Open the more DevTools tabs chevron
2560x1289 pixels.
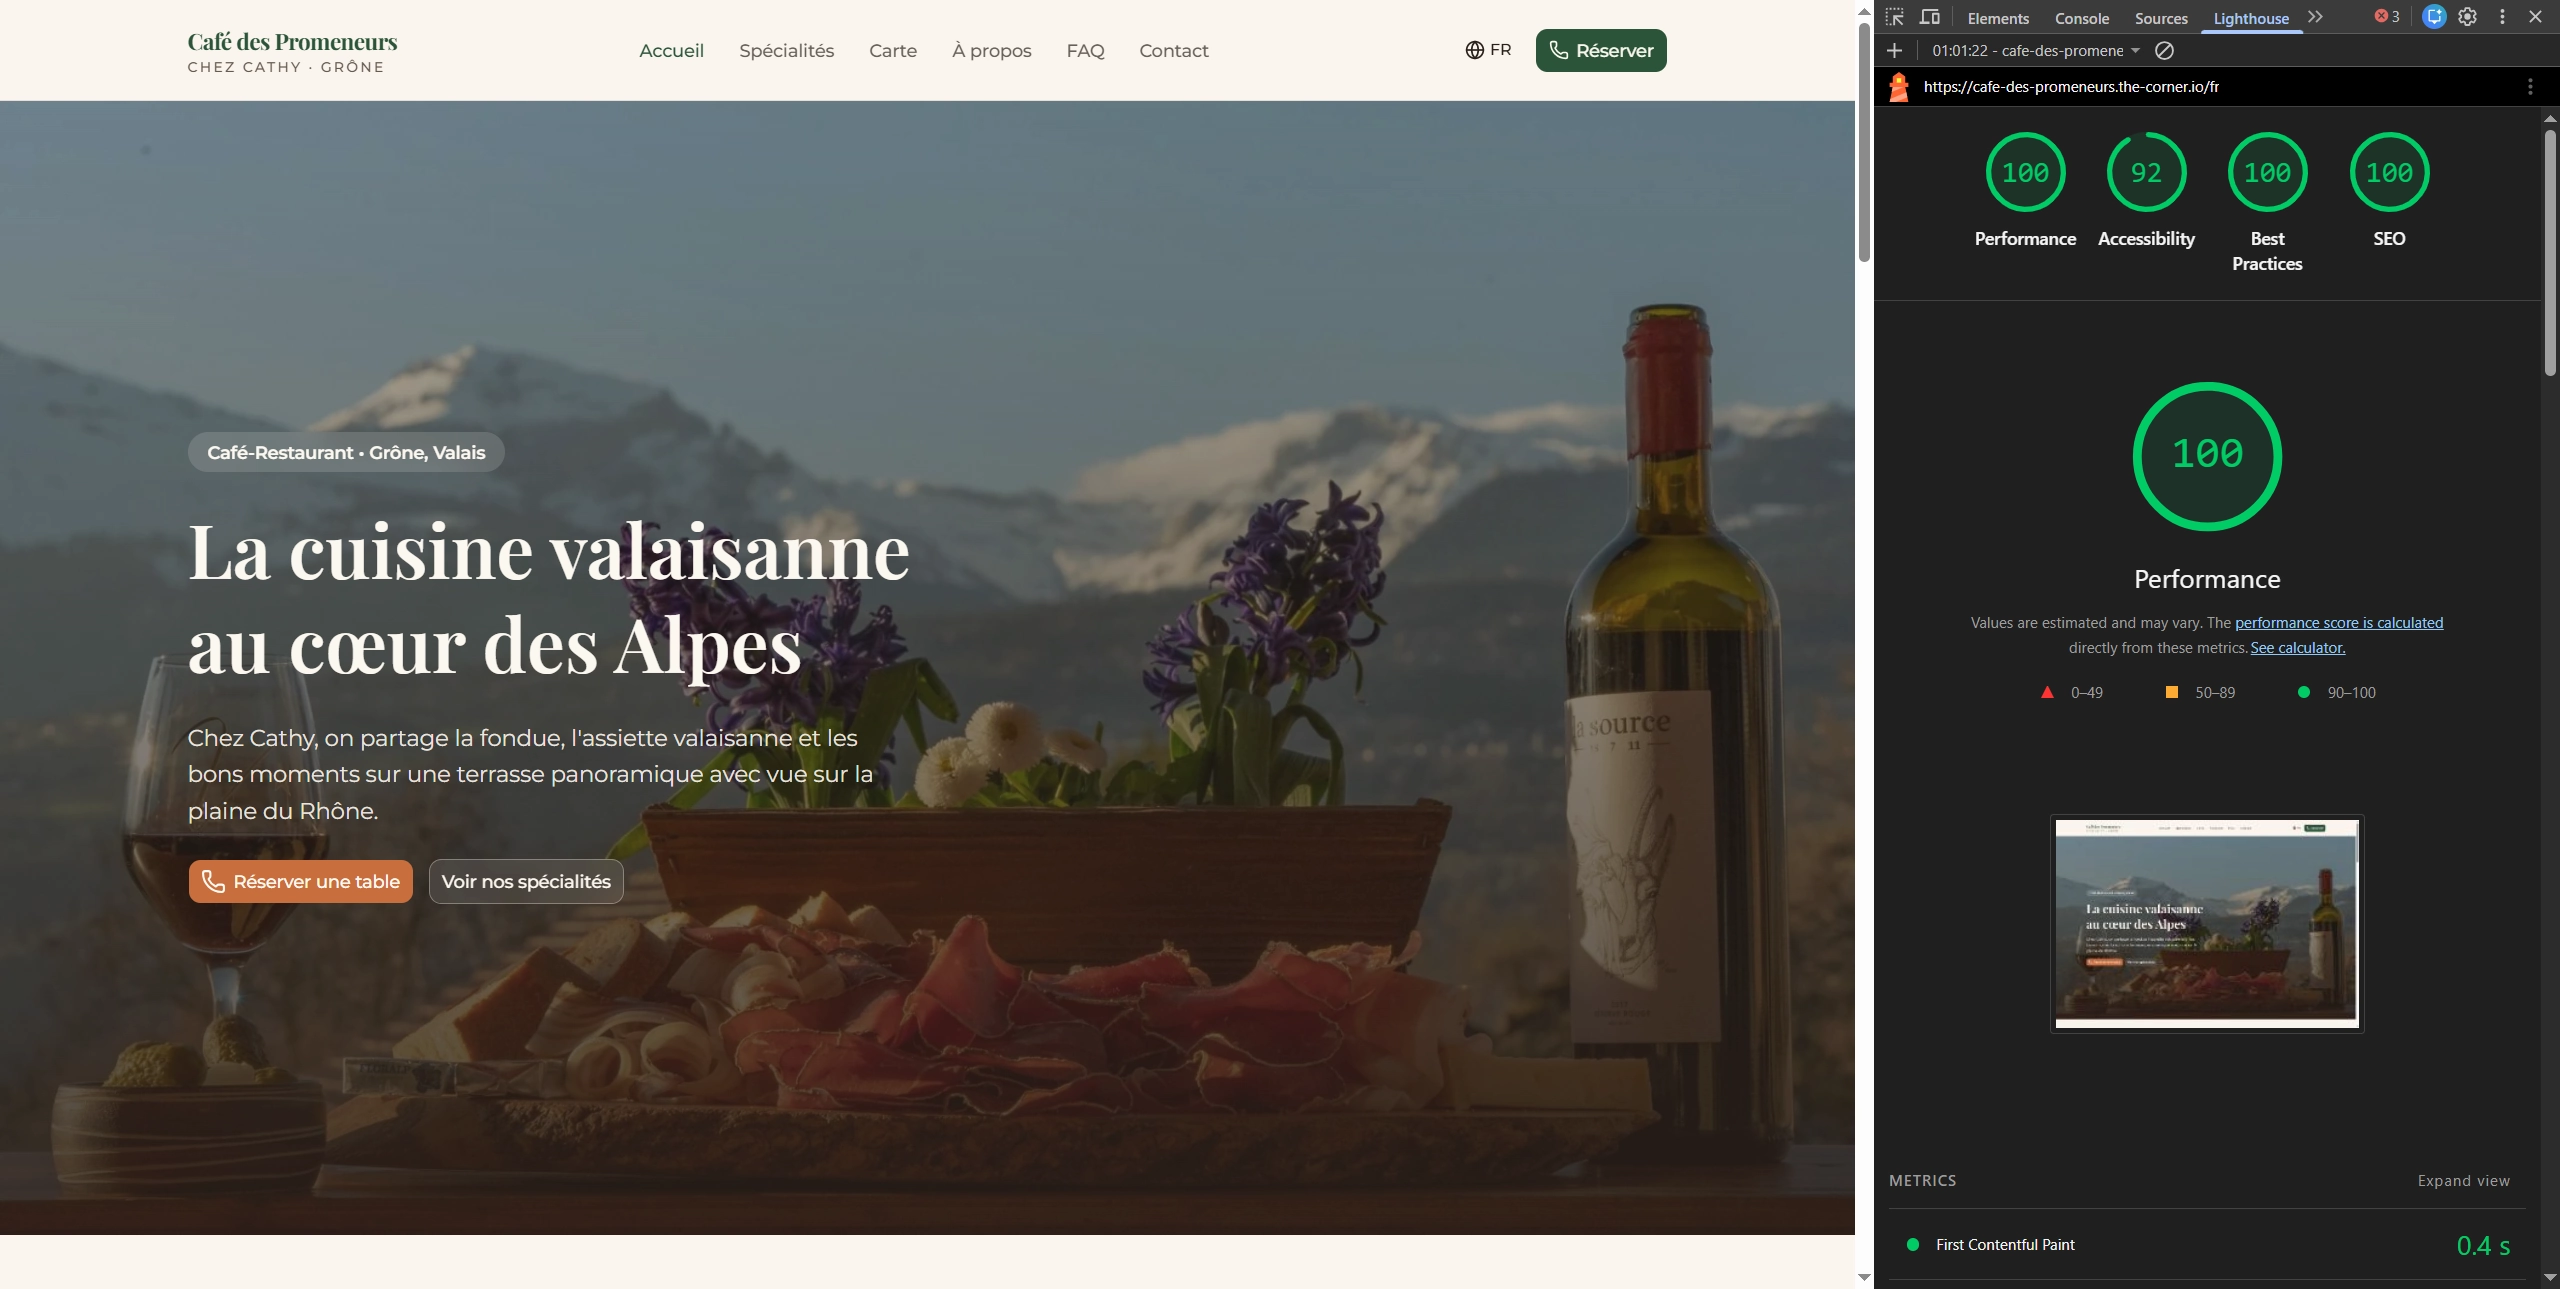click(2315, 17)
